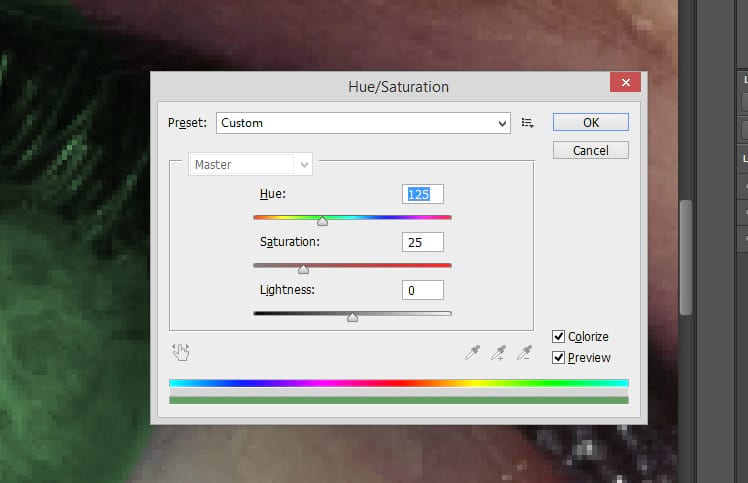
Task: Open the preset options menu icon
Action: pos(527,123)
